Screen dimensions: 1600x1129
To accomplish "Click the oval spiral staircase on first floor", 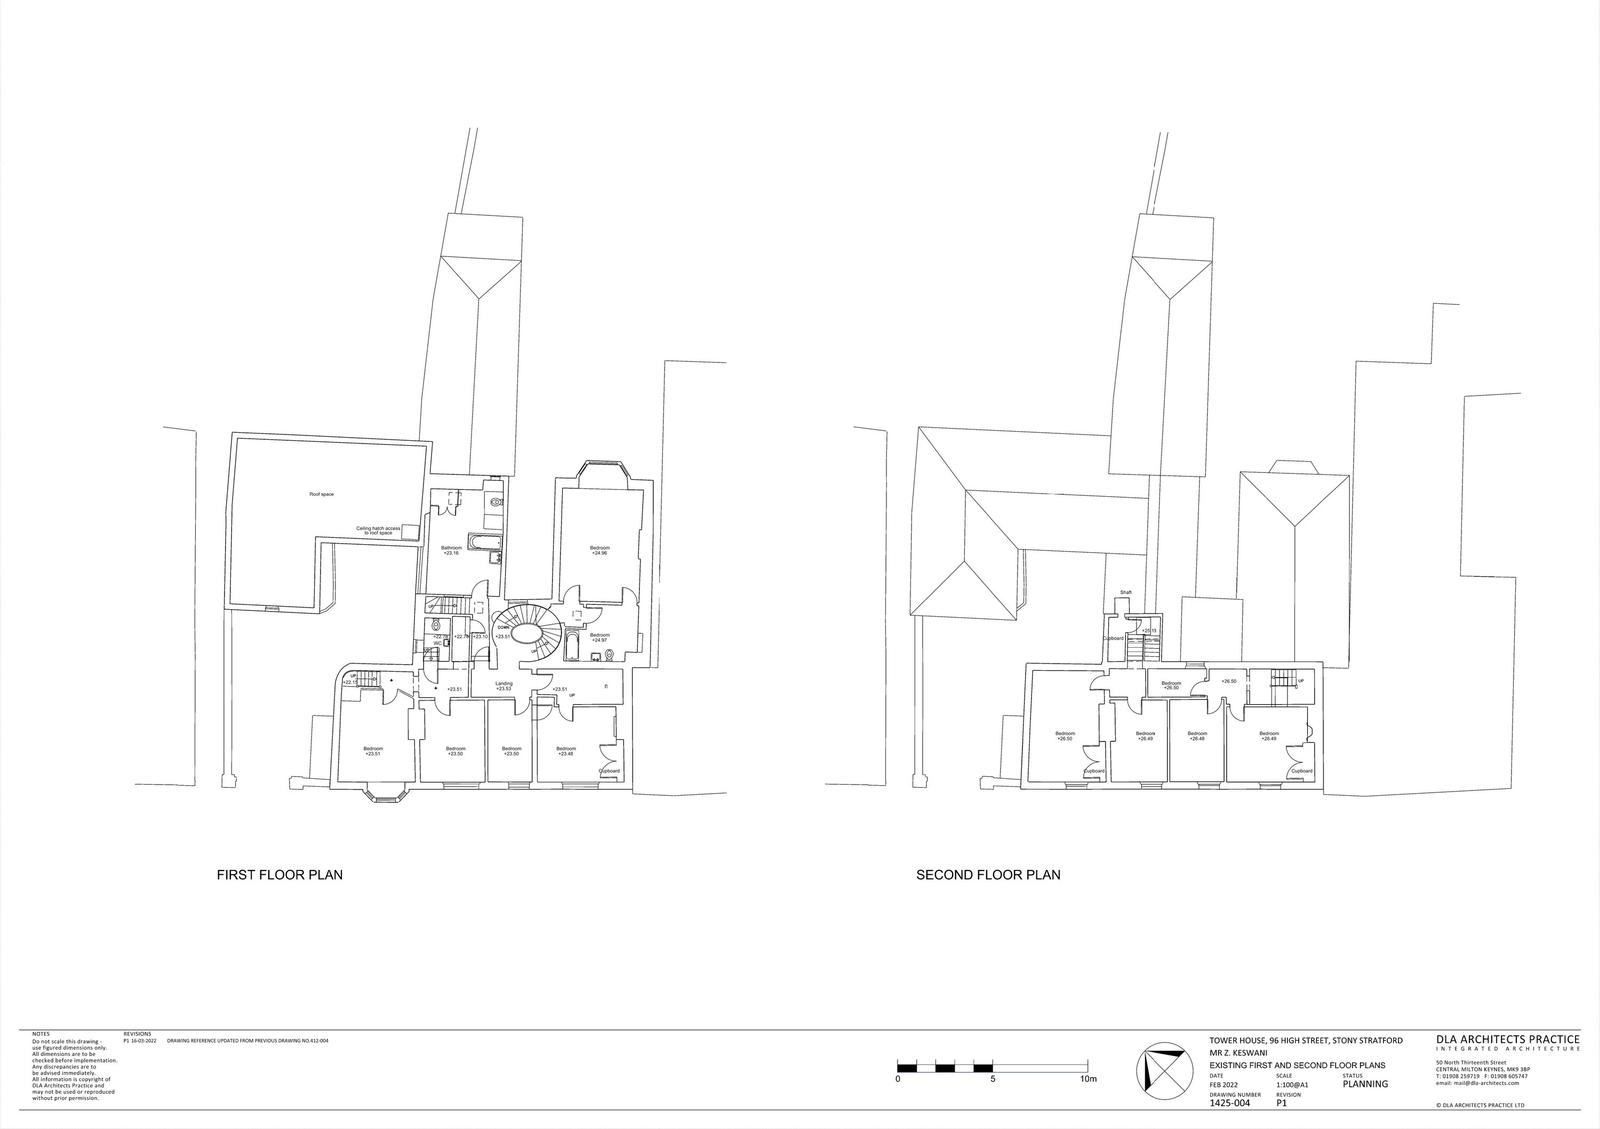I will point(525,631).
